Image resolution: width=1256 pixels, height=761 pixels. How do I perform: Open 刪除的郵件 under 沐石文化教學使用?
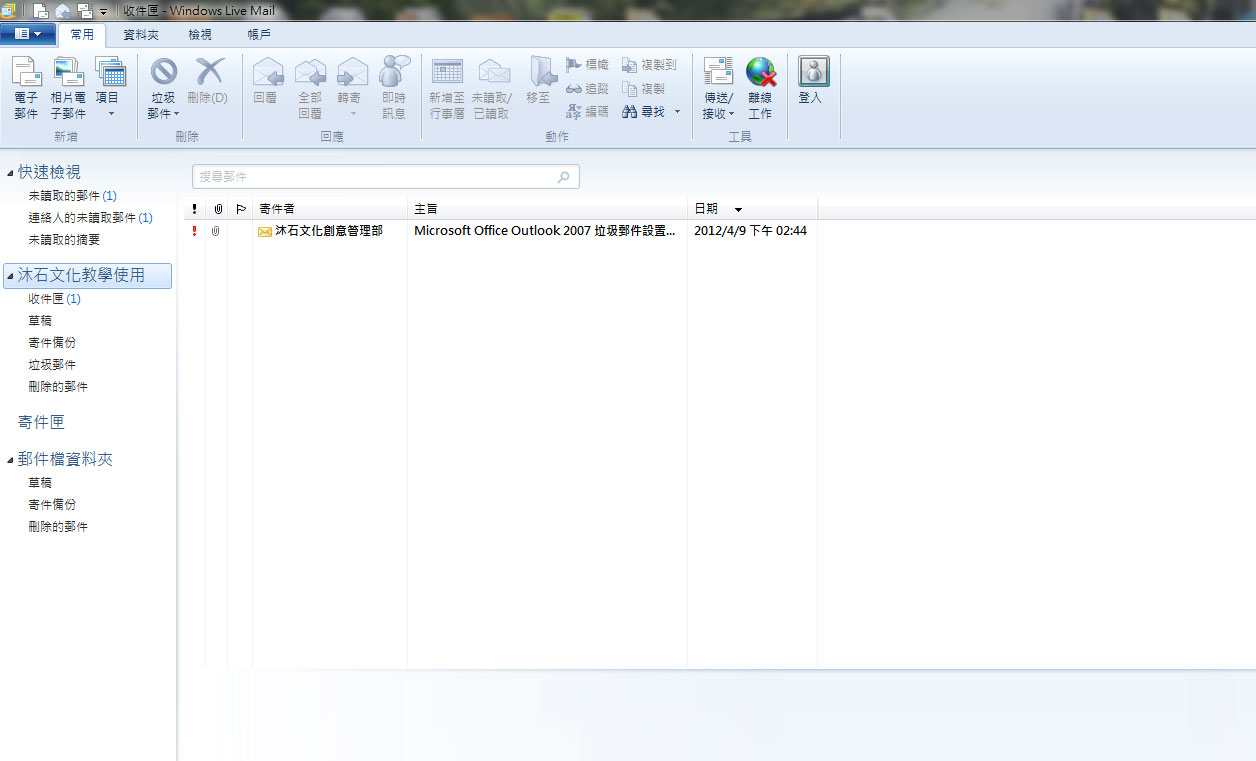(58, 387)
